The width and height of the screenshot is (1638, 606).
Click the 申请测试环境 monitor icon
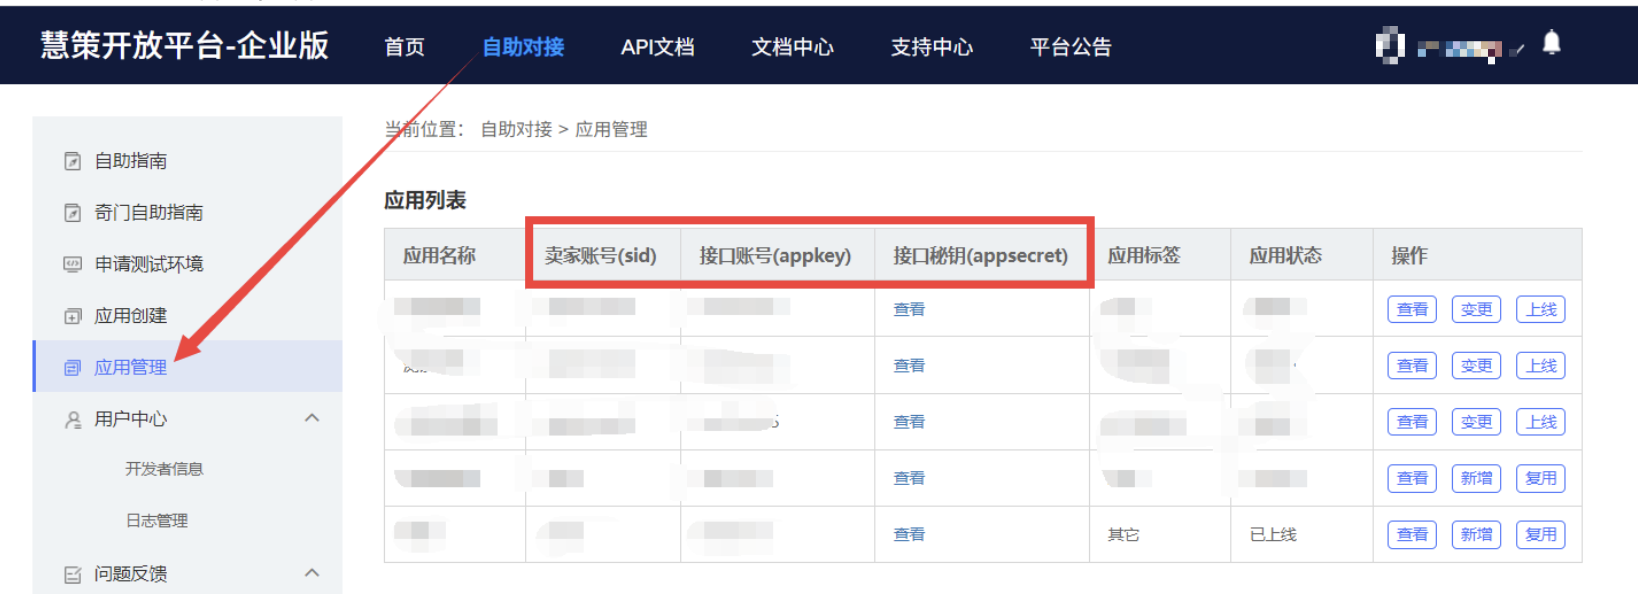point(72,264)
